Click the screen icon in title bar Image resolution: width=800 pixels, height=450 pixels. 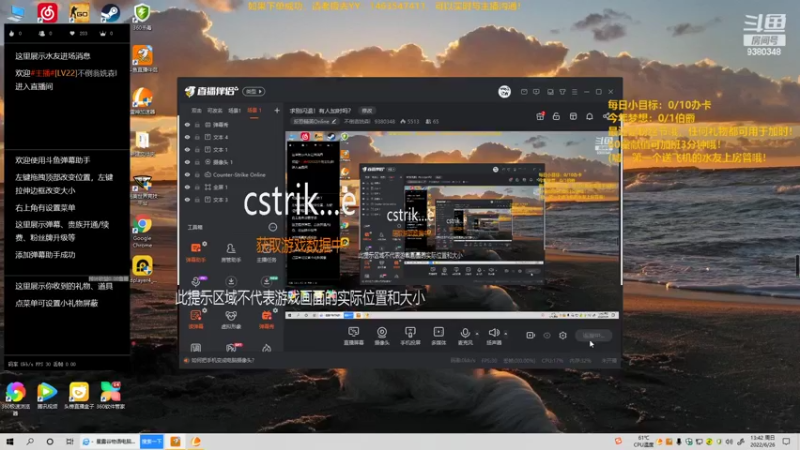coord(550,92)
